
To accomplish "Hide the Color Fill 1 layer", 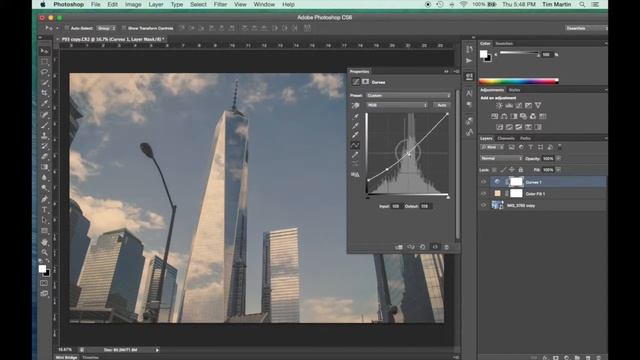I will pyautogui.click(x=484, y=193).
